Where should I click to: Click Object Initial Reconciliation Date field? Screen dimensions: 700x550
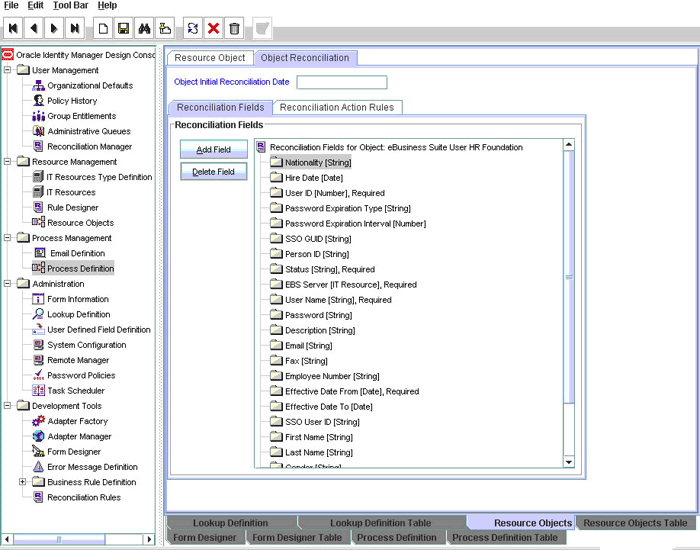coord(342,82)
